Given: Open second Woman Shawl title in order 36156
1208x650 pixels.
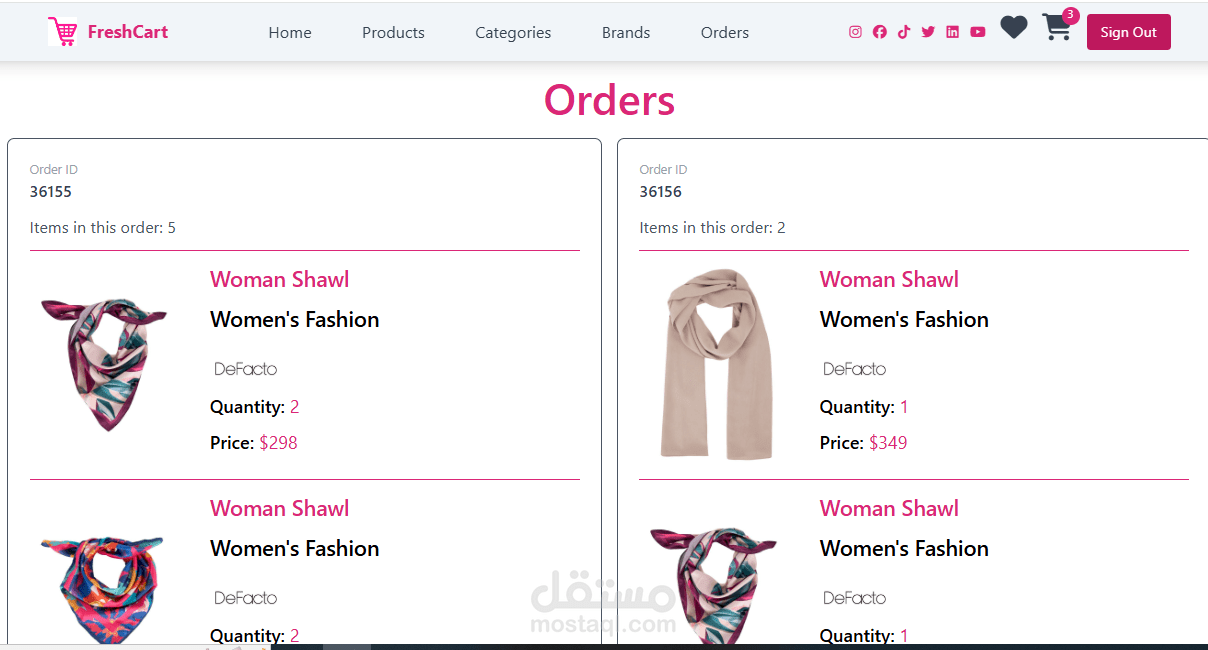Looking at the screenshot, I should [889, 509].
